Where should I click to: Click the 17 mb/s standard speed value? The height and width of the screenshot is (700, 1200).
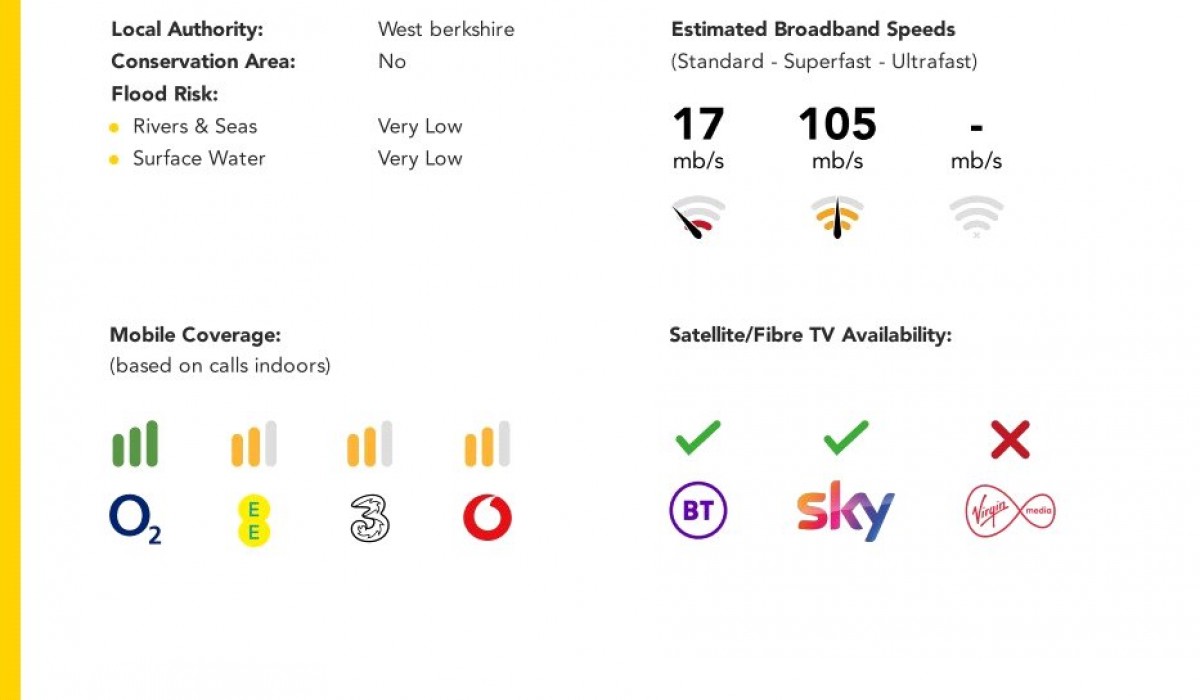click(x=698, y=139)
